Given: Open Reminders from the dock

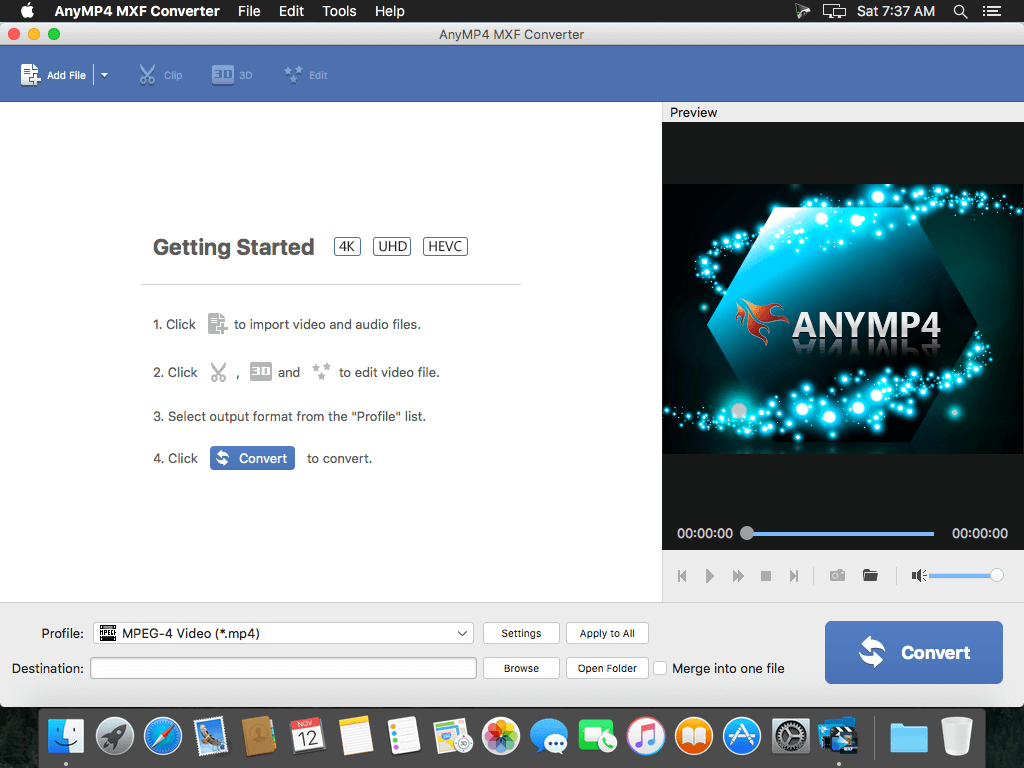Looking at the screenshot, I should coord(404,737).
